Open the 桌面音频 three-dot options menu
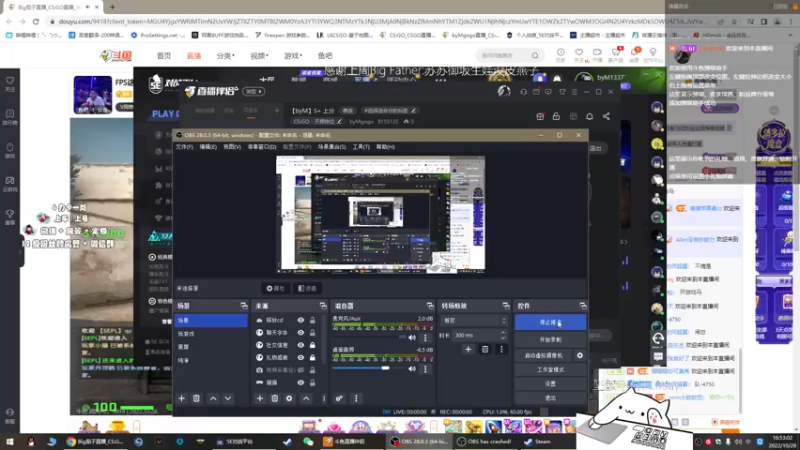Screen dimensions: 800x450 point(425,368)
